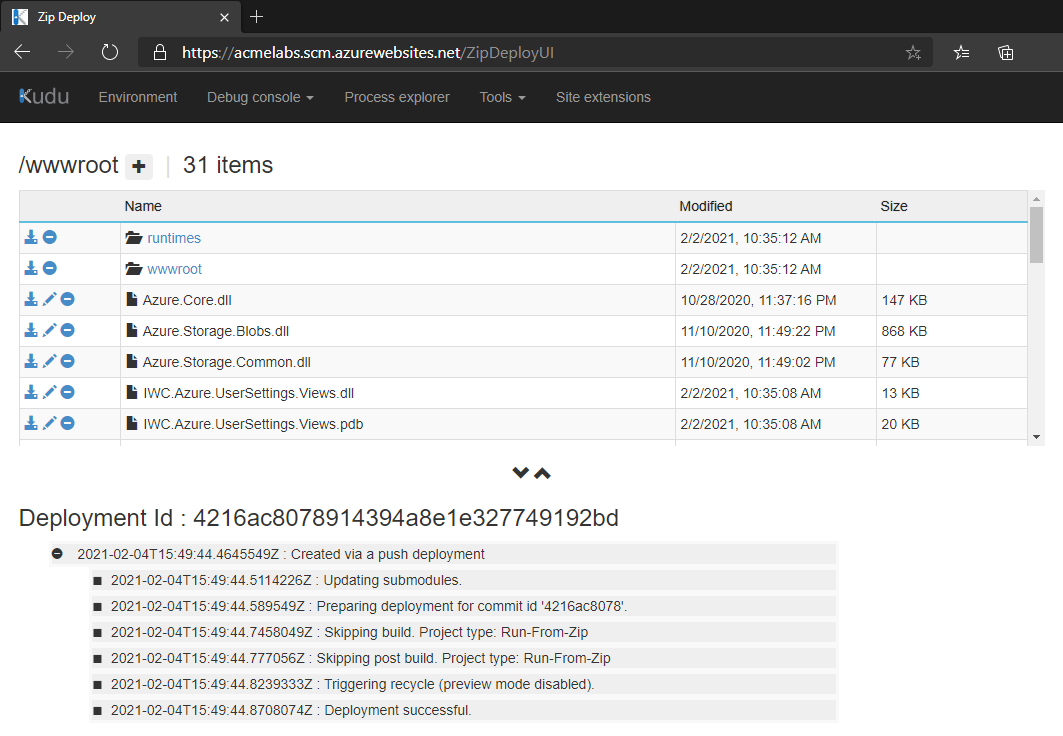Download IWC.Azure.UserSettings.Views.dll

pyautogui.click(x=31, y=392)
